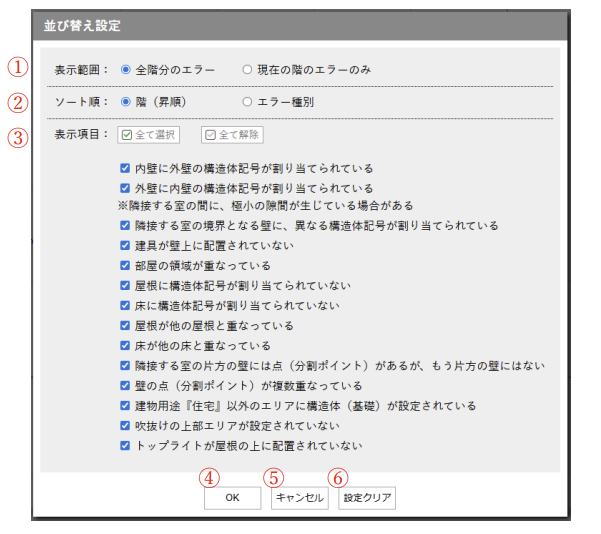Toggle 屋根が他の屋根と重なっている checkbox
The height and width of the screenshot is (534, 601).
tap(125, 326)
